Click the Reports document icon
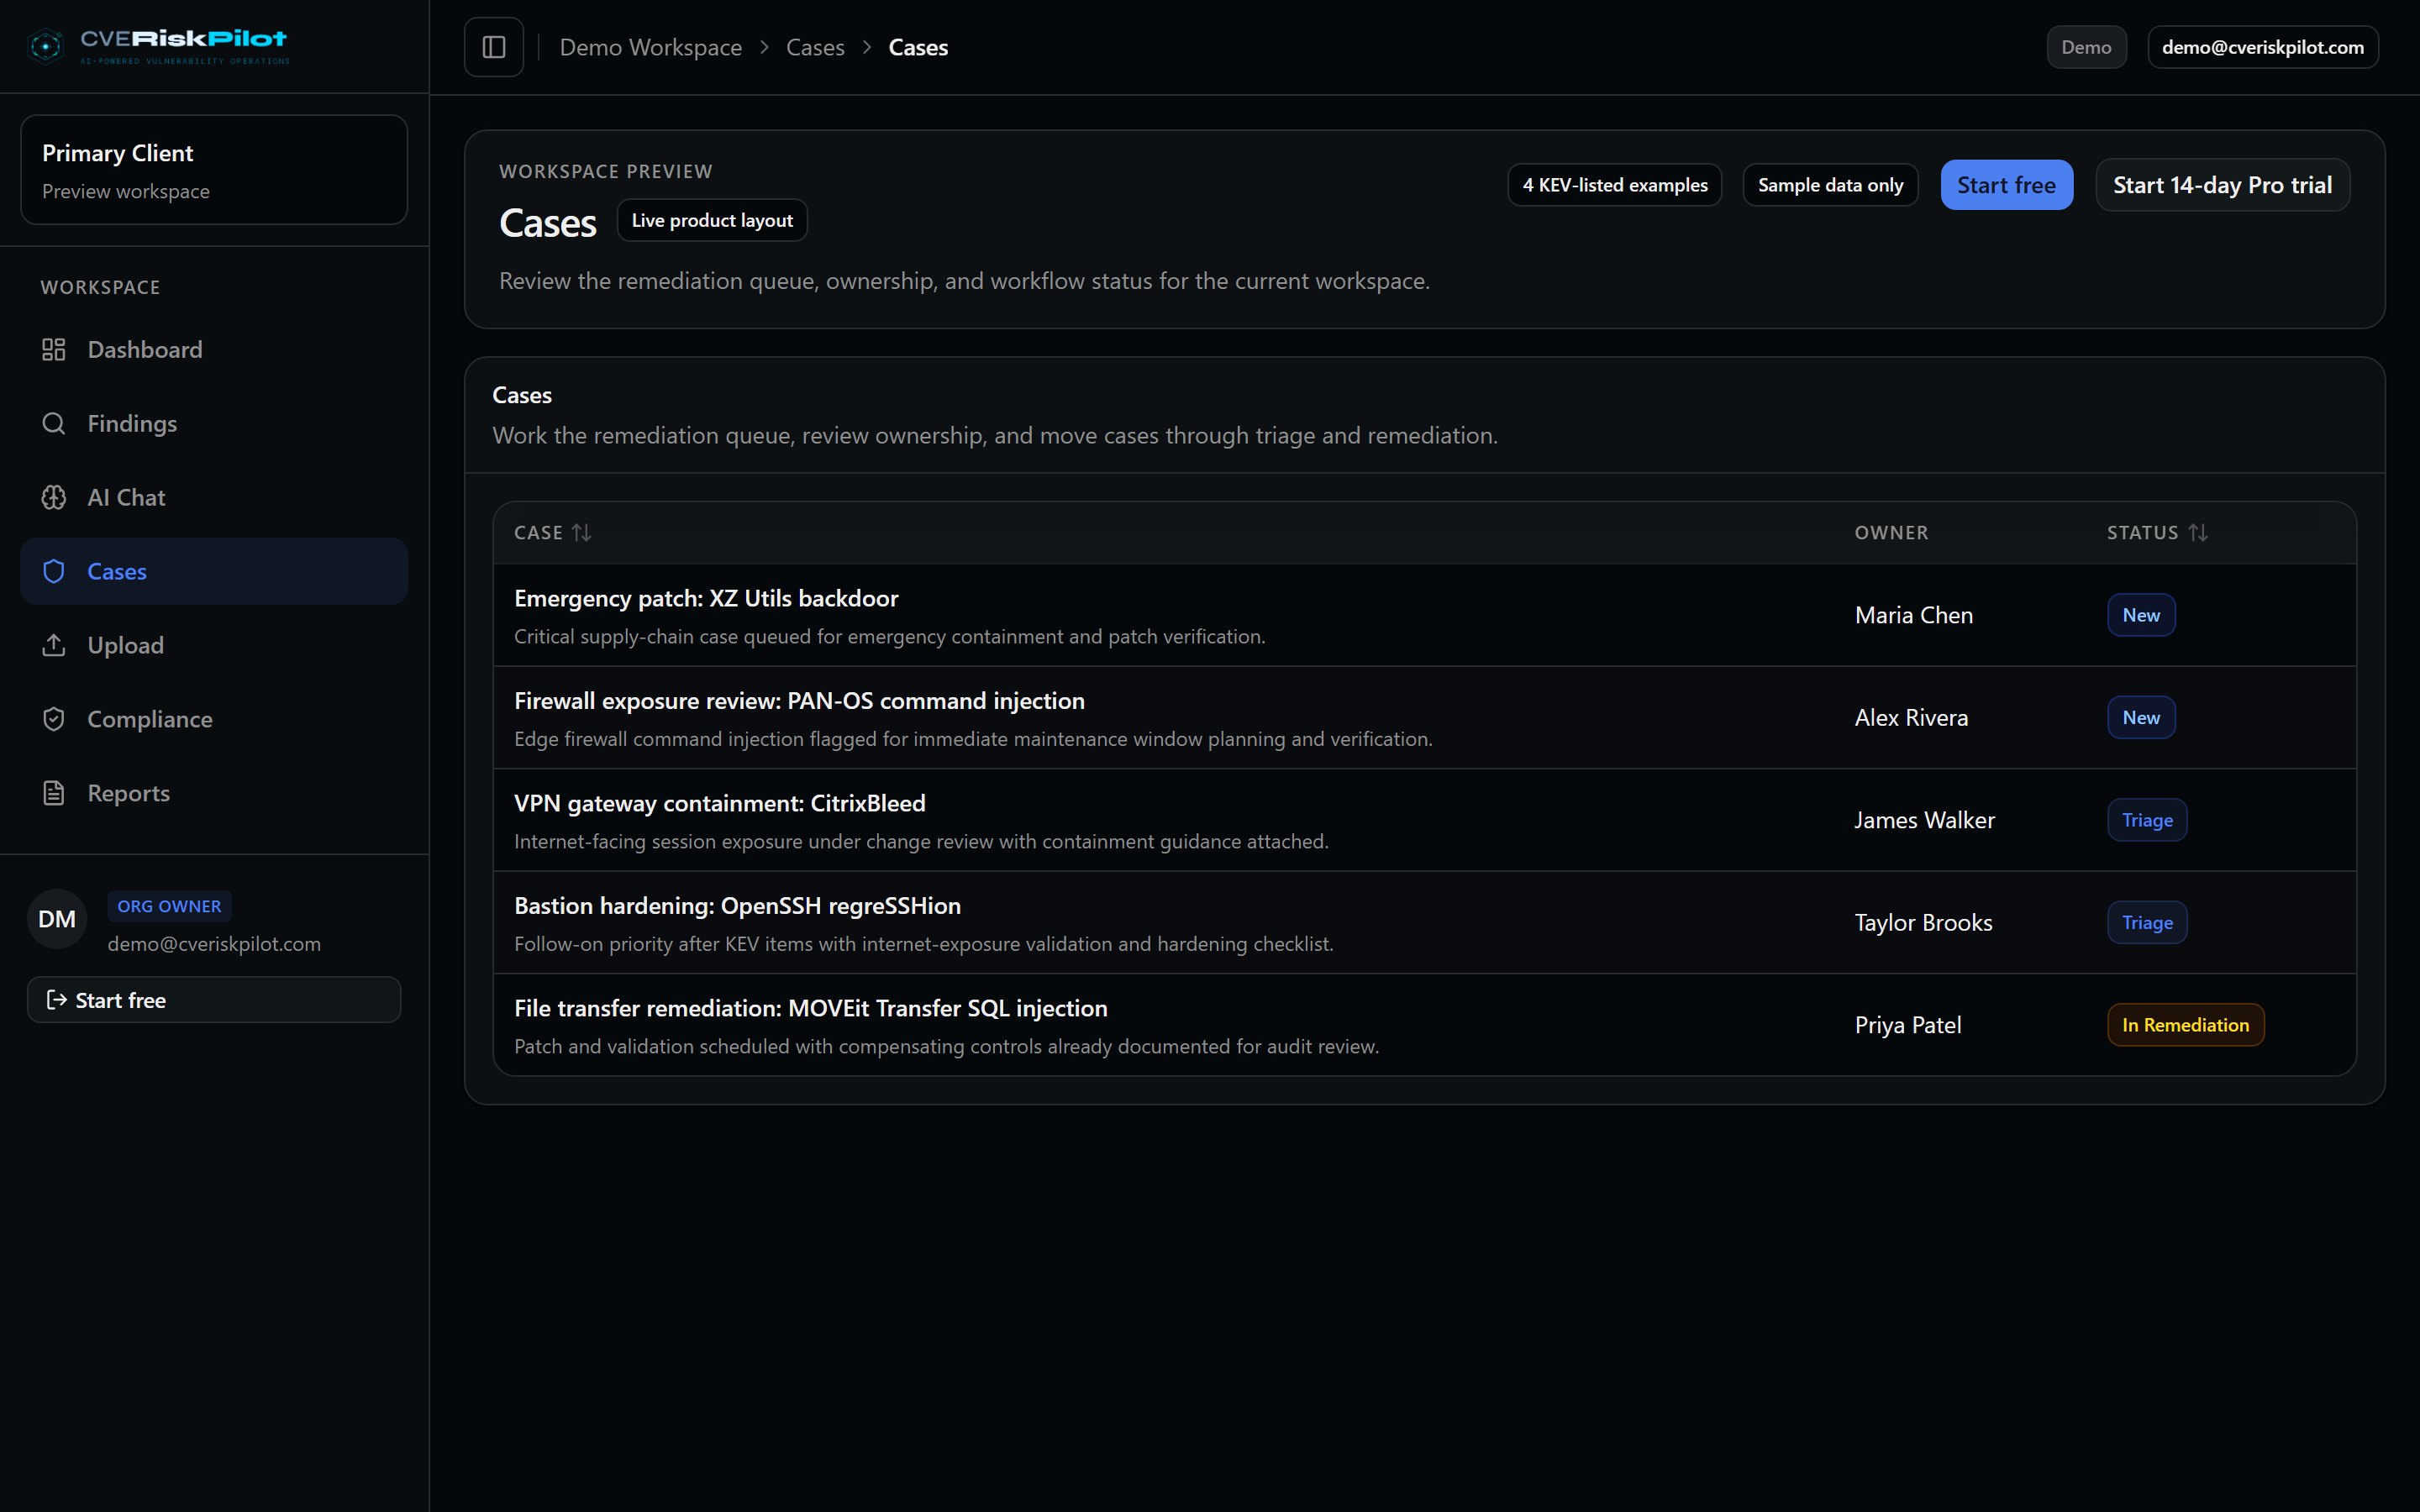Screen dimensions: 2420x1512 click(x=54, y=793)
